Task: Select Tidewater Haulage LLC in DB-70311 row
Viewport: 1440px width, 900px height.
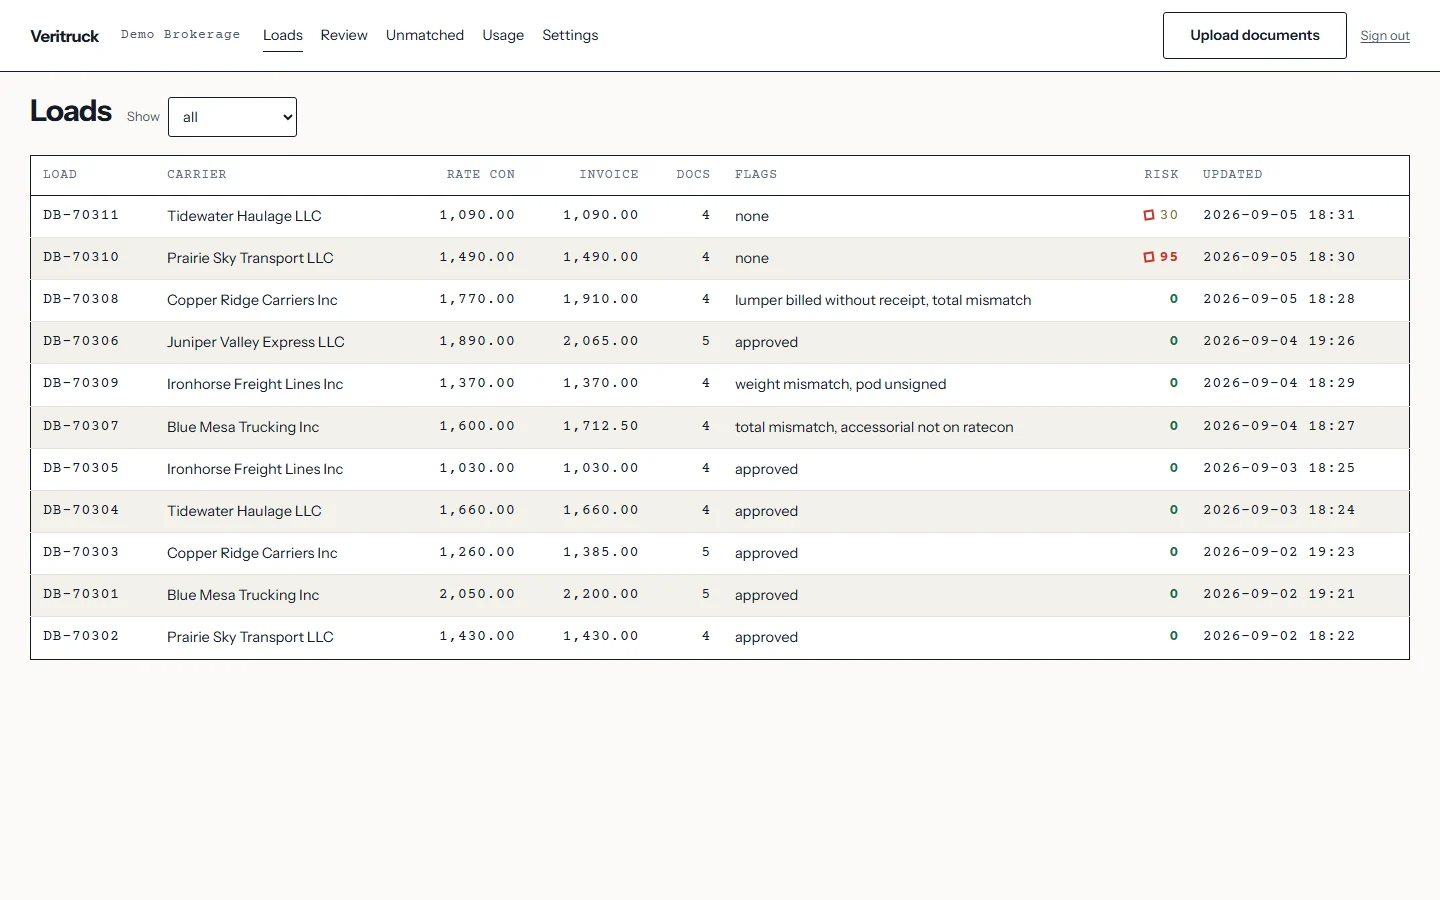Action: tap(244, 216)
